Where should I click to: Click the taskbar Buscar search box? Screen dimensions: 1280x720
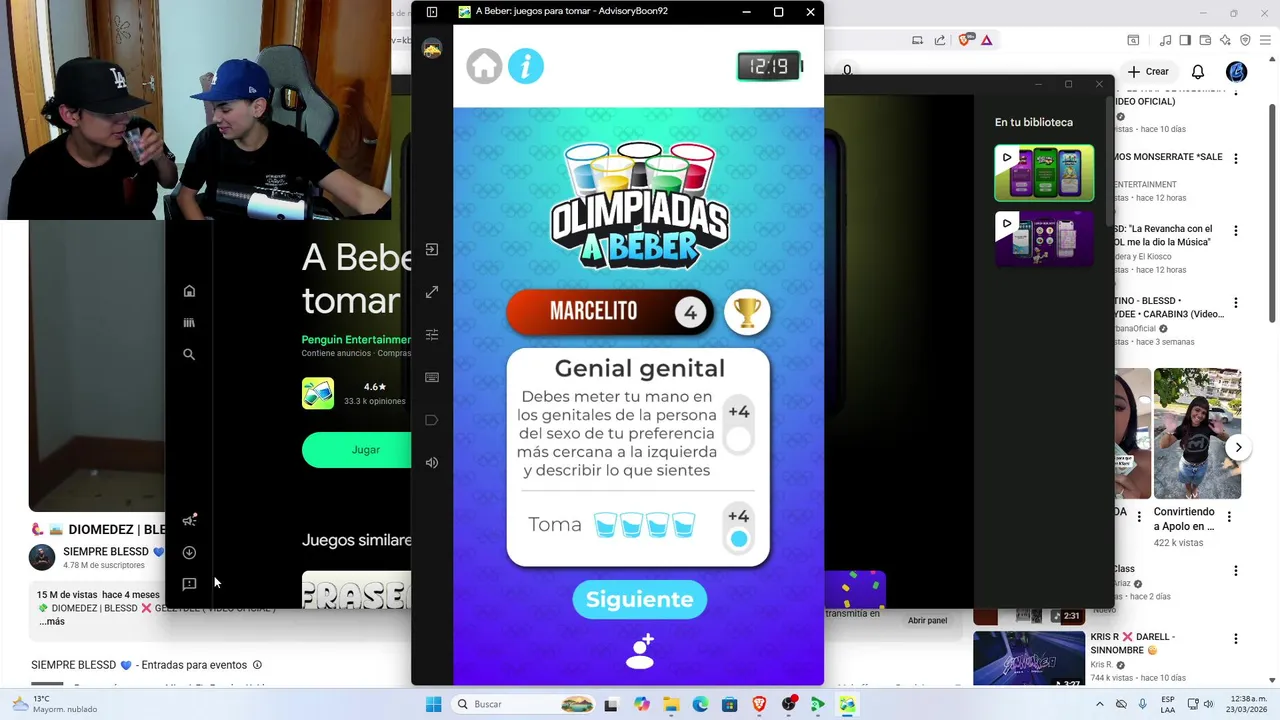[524, 704]
